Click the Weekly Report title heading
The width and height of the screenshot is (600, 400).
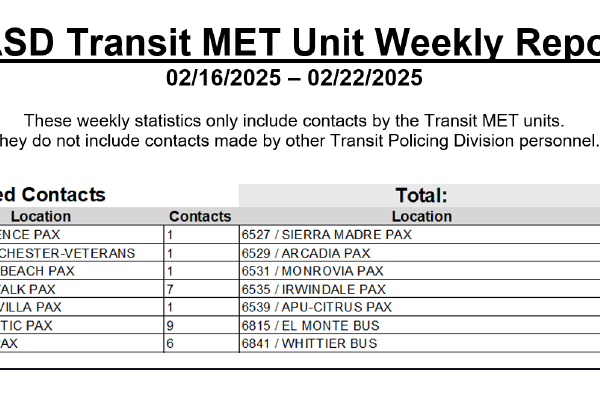[300, 40]
